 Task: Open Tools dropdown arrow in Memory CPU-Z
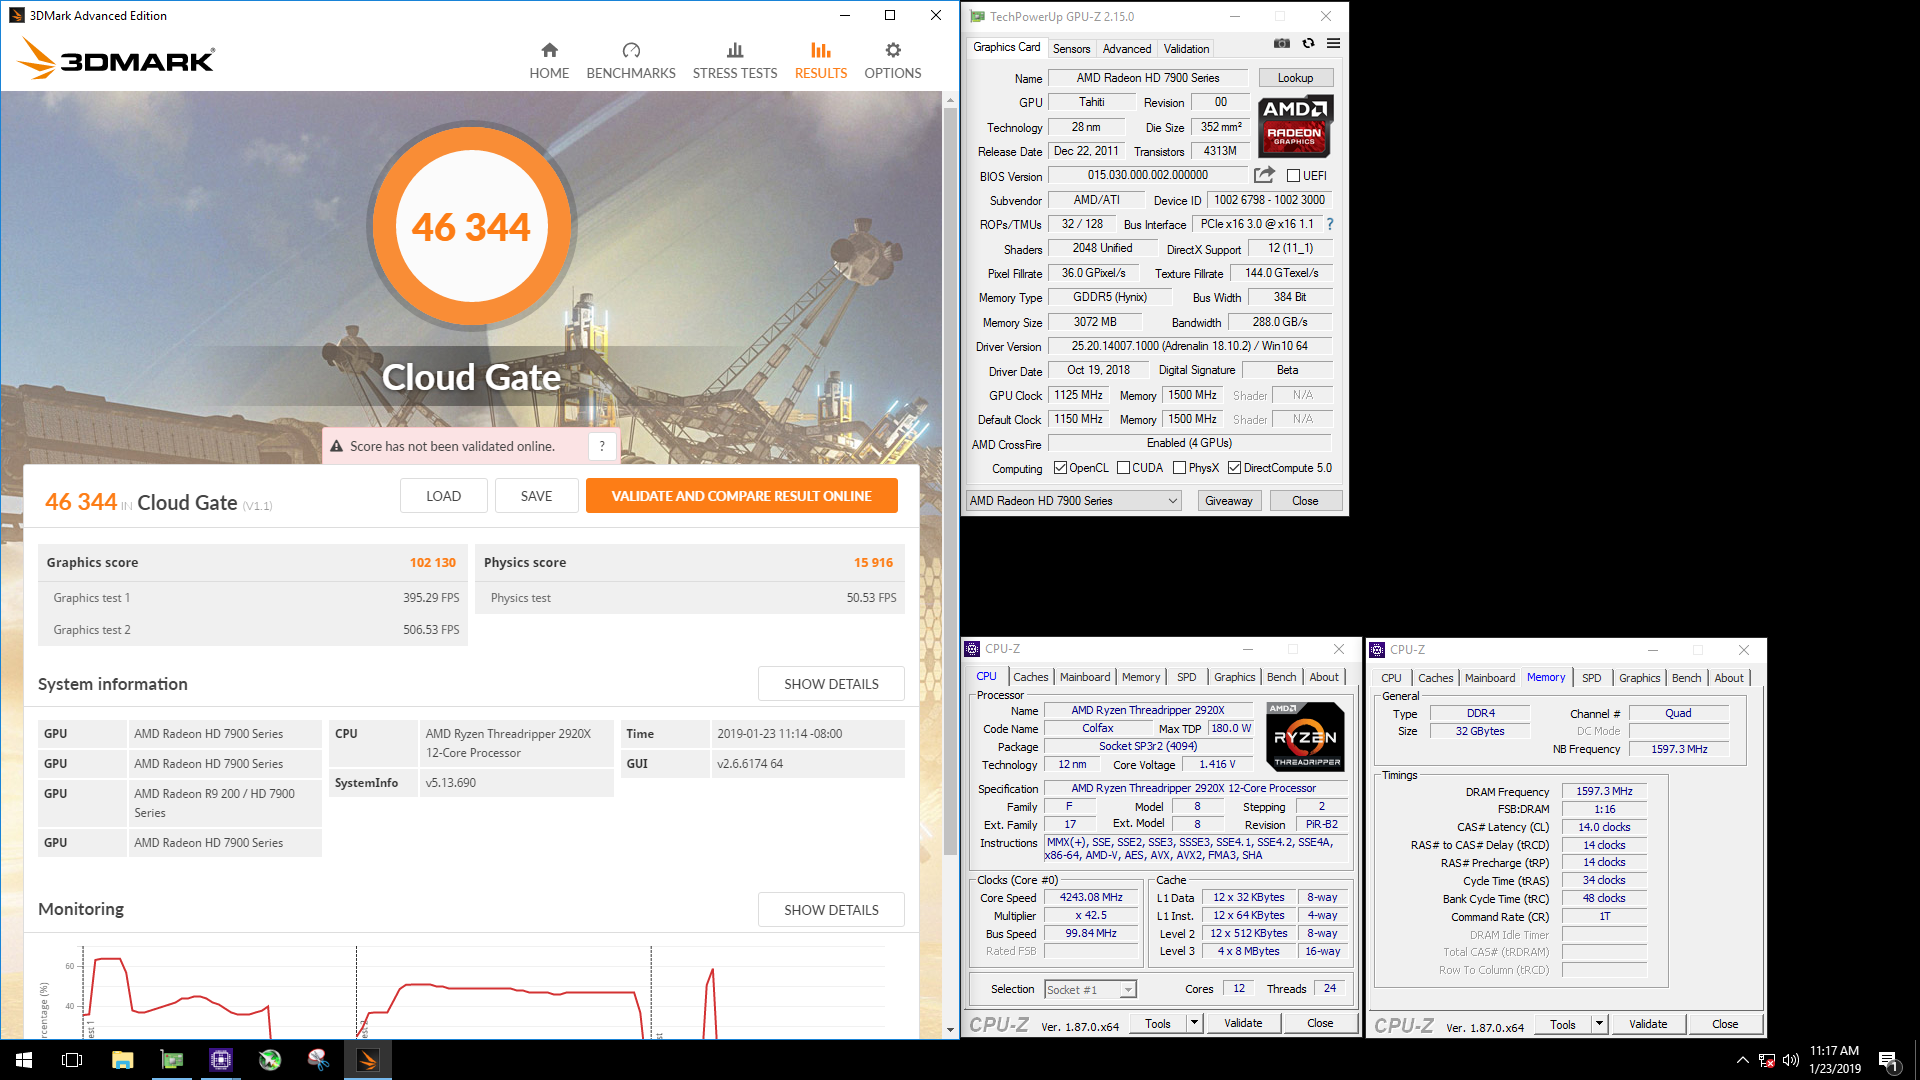coord(1599,1024)
